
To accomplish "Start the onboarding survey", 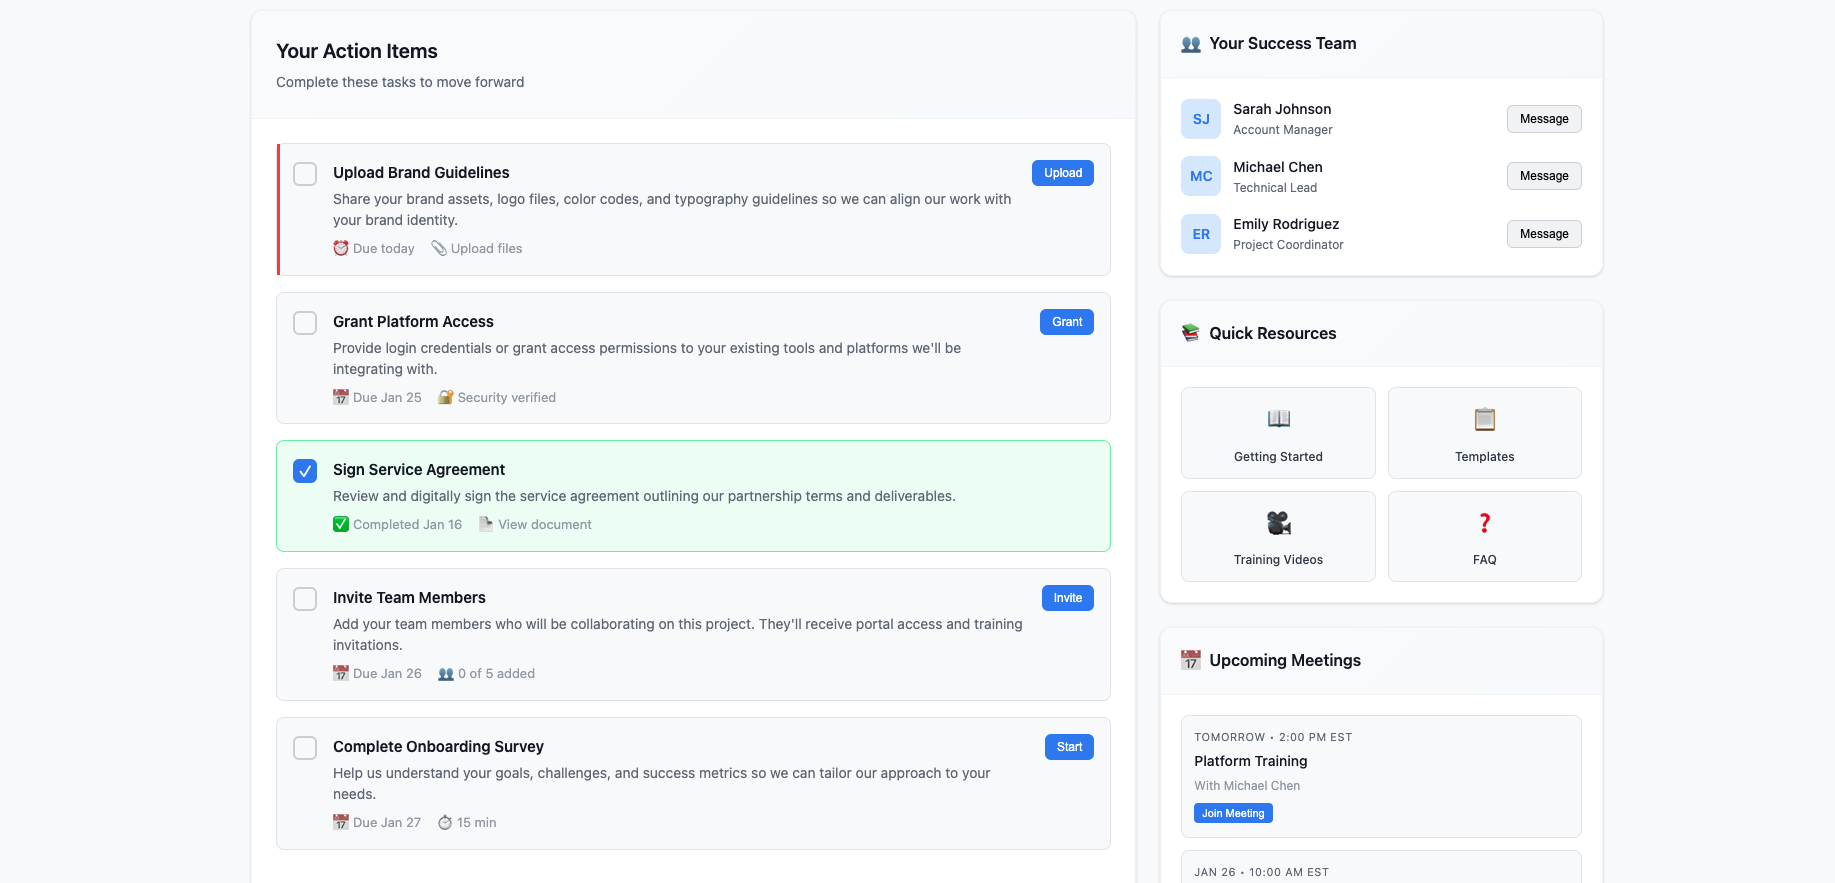I will 1069,747.
